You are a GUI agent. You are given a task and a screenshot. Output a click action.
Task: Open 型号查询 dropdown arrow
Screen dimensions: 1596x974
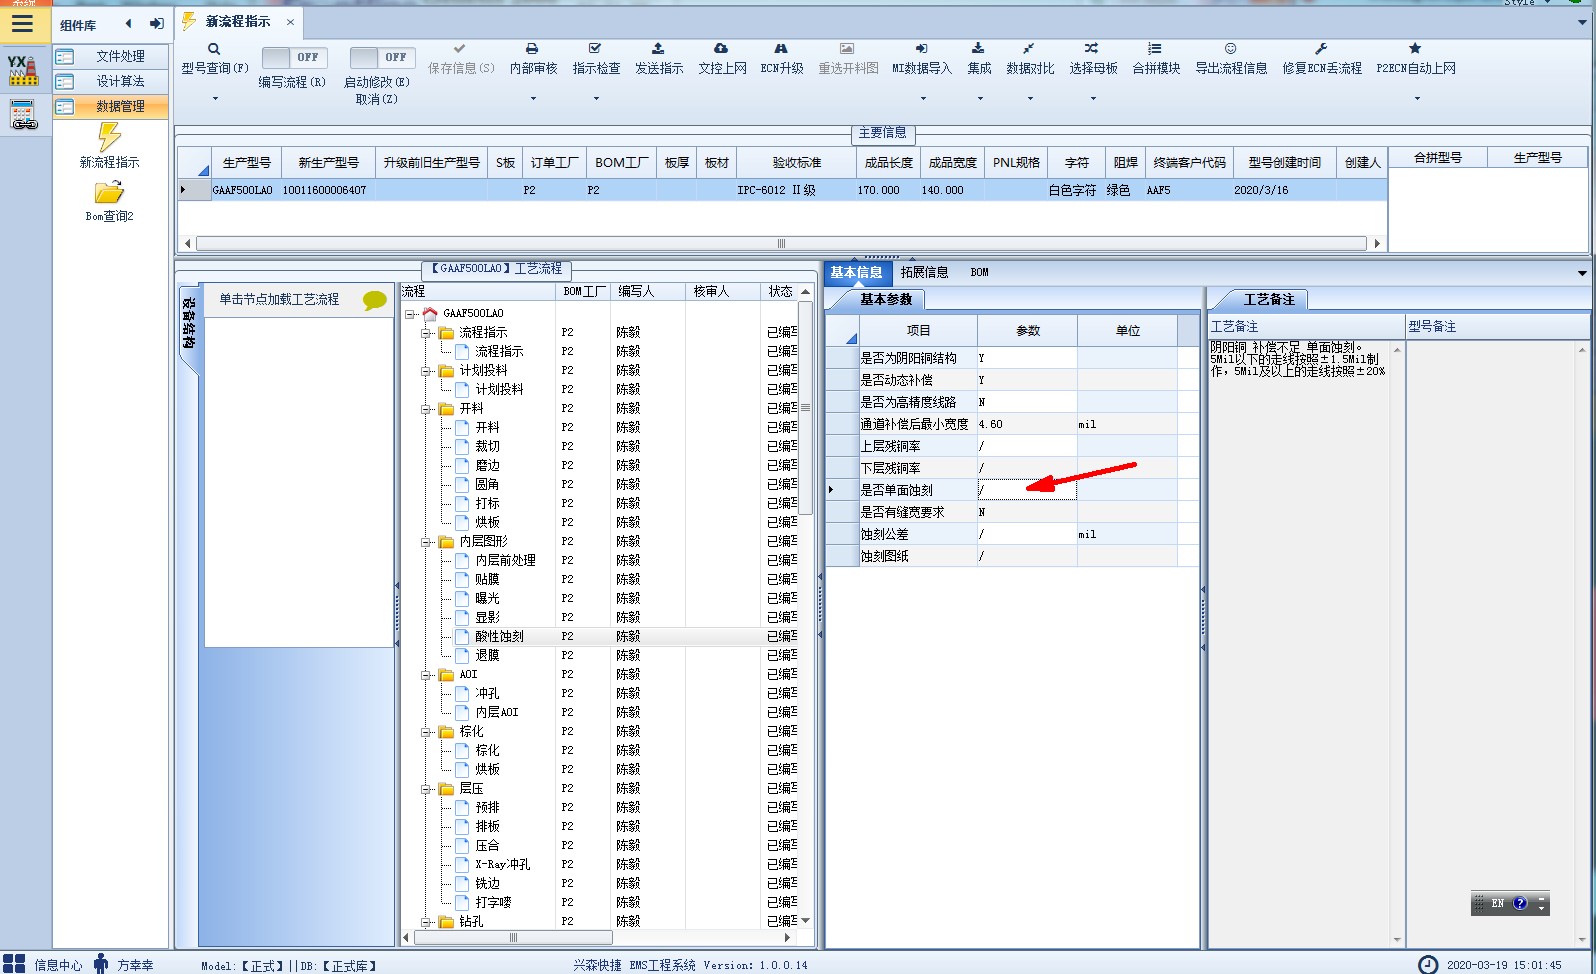(x=215, y=98)
